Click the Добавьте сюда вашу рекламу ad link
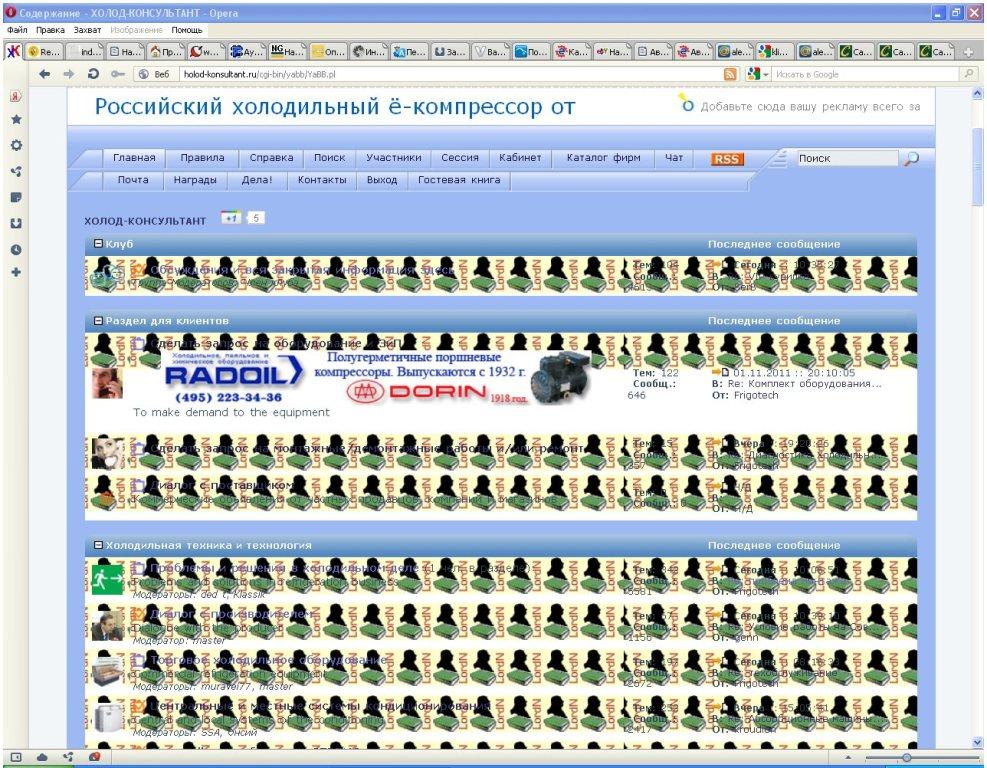This screenshot has width=987, height=768. 810,107
